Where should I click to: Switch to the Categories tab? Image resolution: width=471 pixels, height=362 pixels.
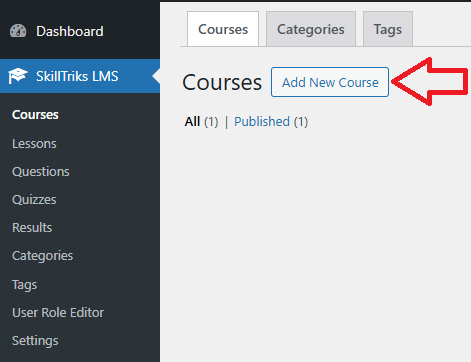(311, 29)
